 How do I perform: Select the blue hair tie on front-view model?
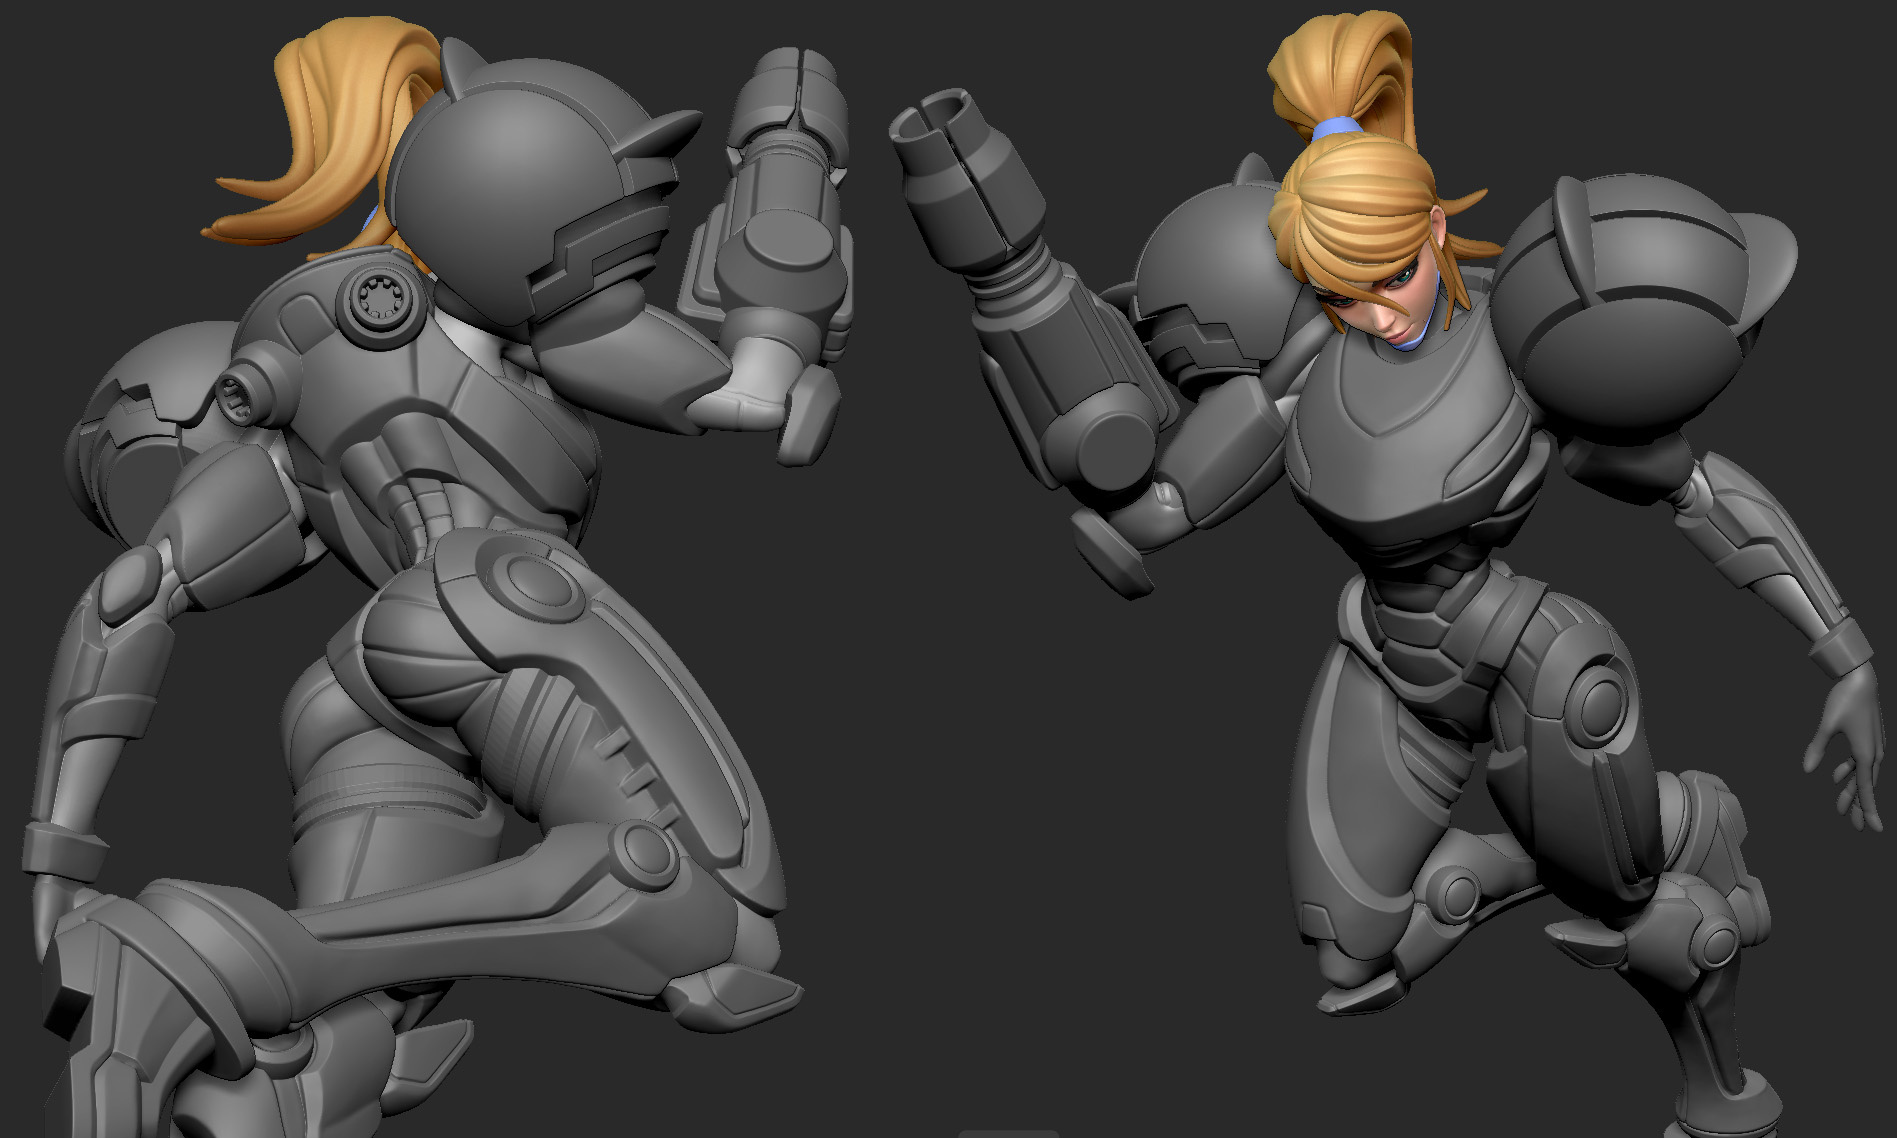(1336, 128)
